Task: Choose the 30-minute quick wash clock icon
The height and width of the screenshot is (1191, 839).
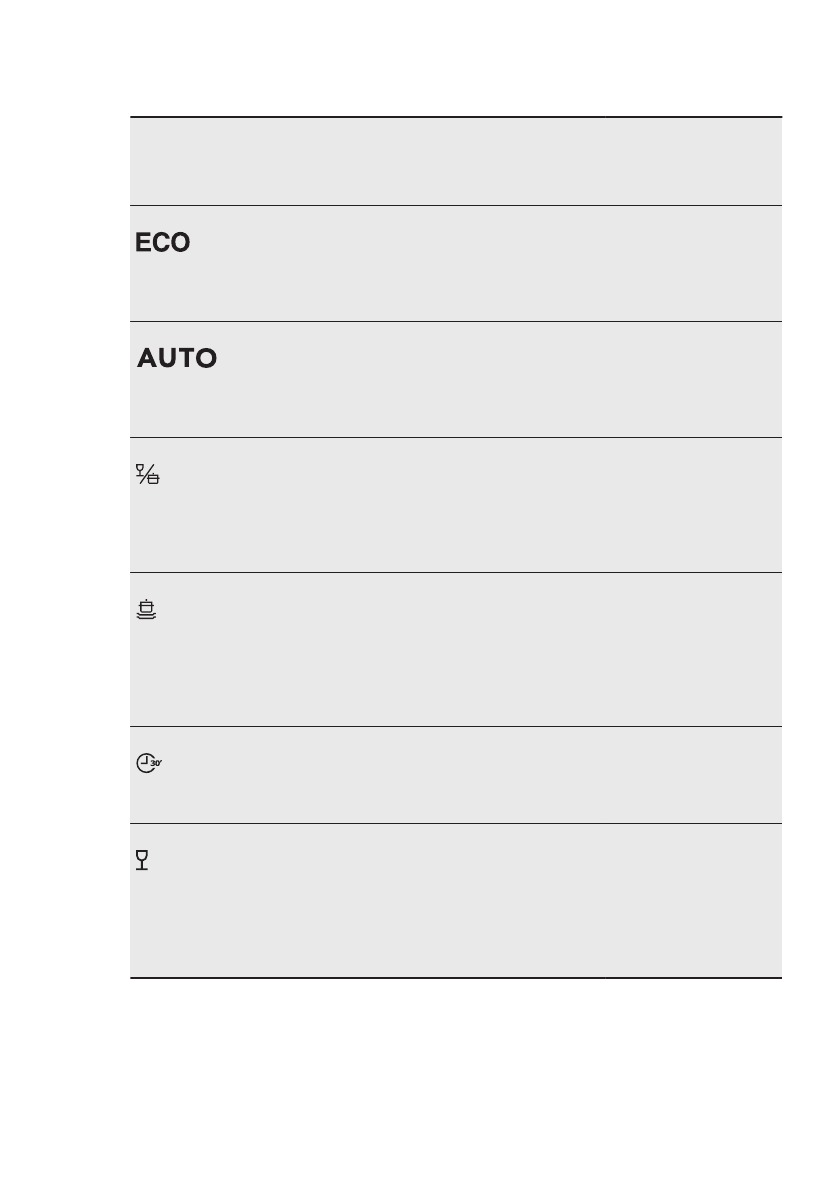Action: 149,763
